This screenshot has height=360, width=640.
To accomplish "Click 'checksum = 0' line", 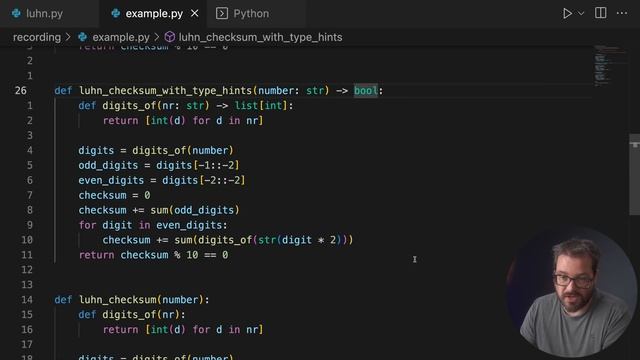I will 114,195.
